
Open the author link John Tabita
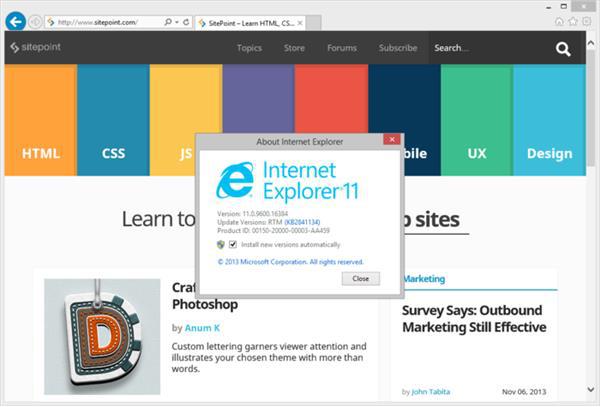coord(431,392)
